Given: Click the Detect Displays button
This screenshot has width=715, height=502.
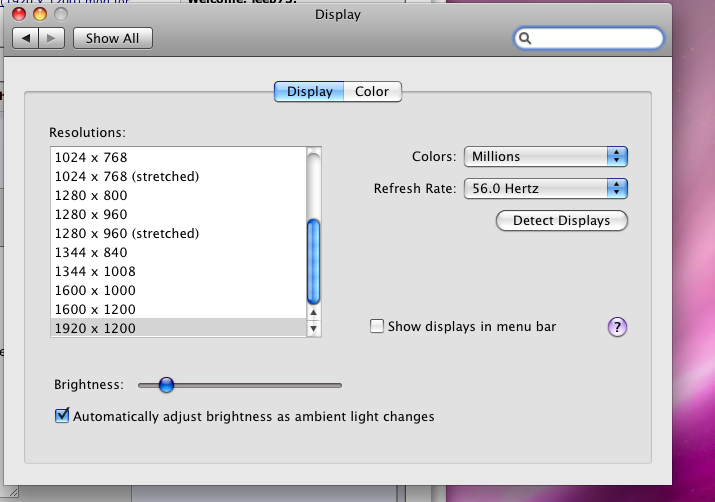Looking at the screenshot, I should [x=561, y=220].
